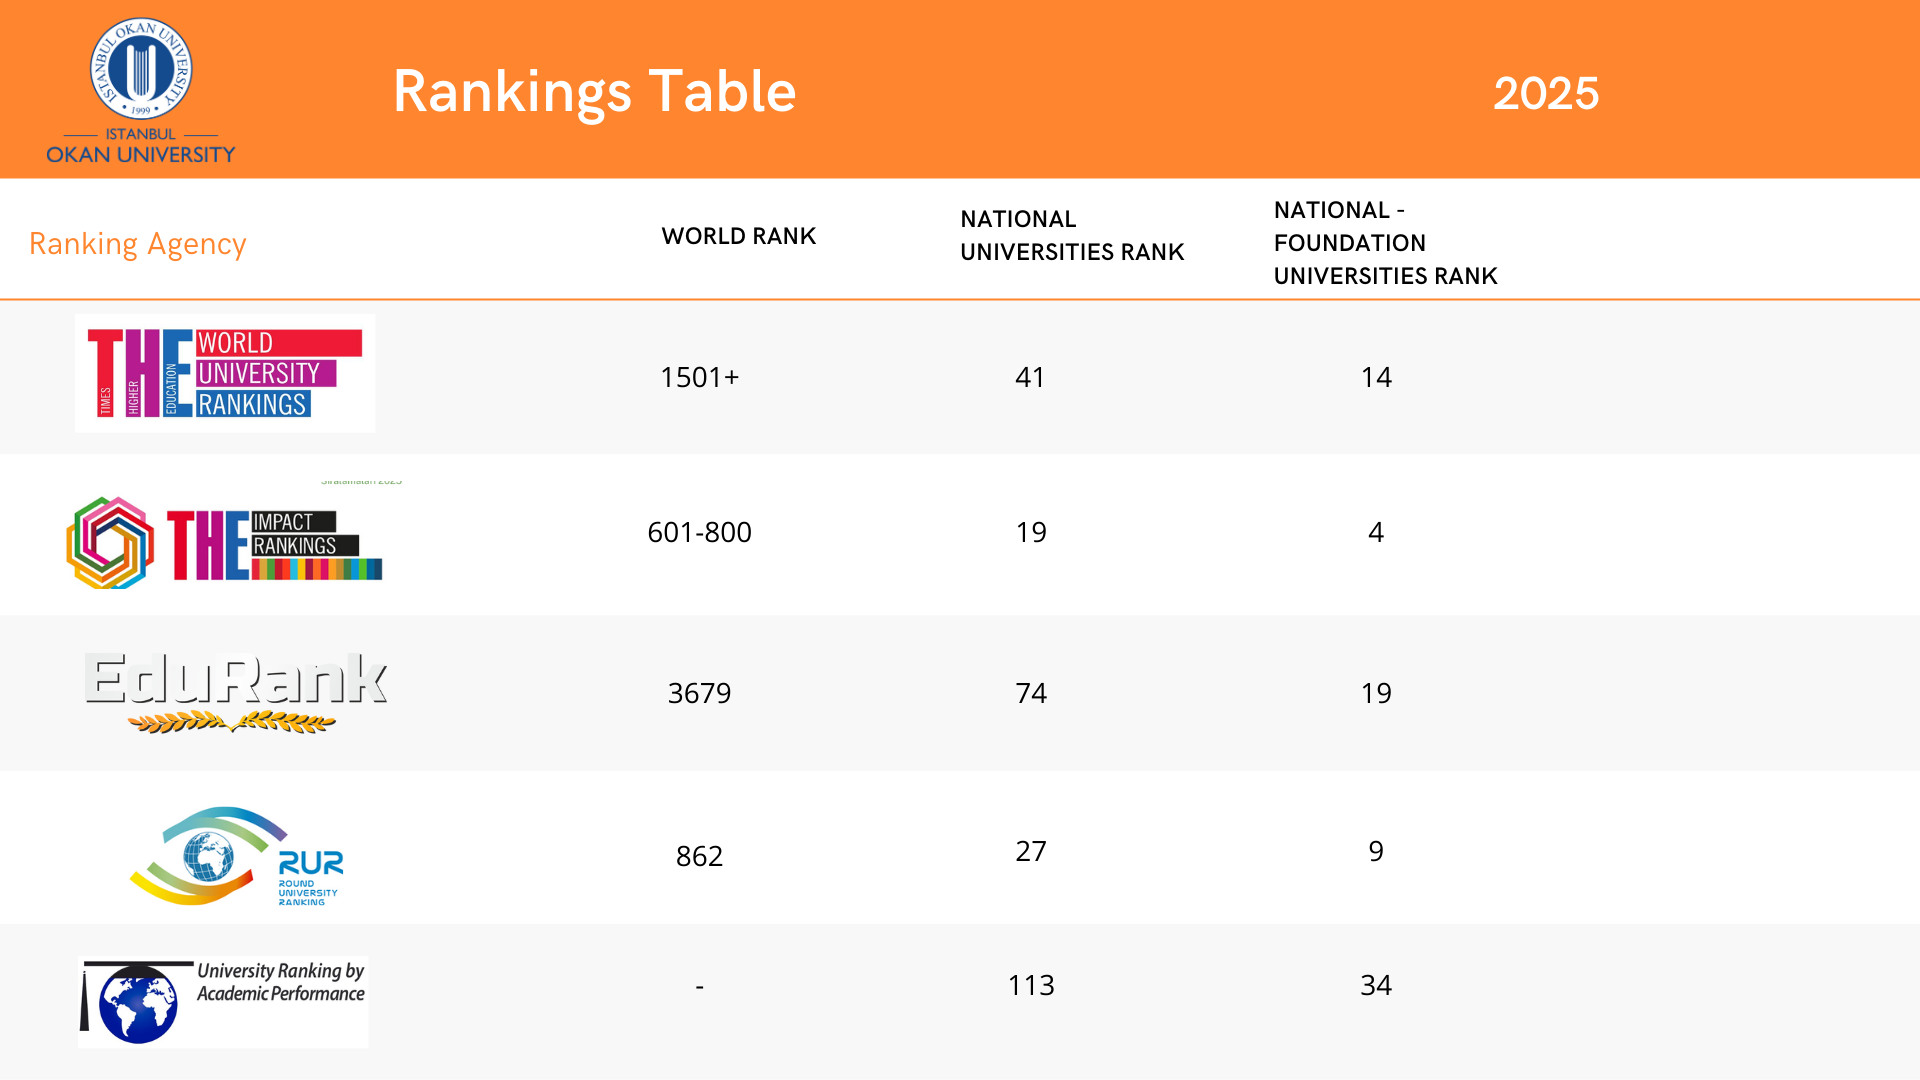Click the national rank value 74
The height and width of the screenshot is (1080, 1920).
(1031, 693)
